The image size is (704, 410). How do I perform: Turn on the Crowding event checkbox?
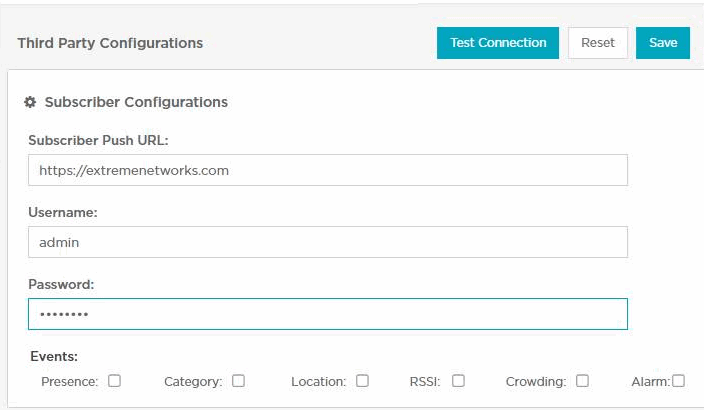click(x=582, y=381)
